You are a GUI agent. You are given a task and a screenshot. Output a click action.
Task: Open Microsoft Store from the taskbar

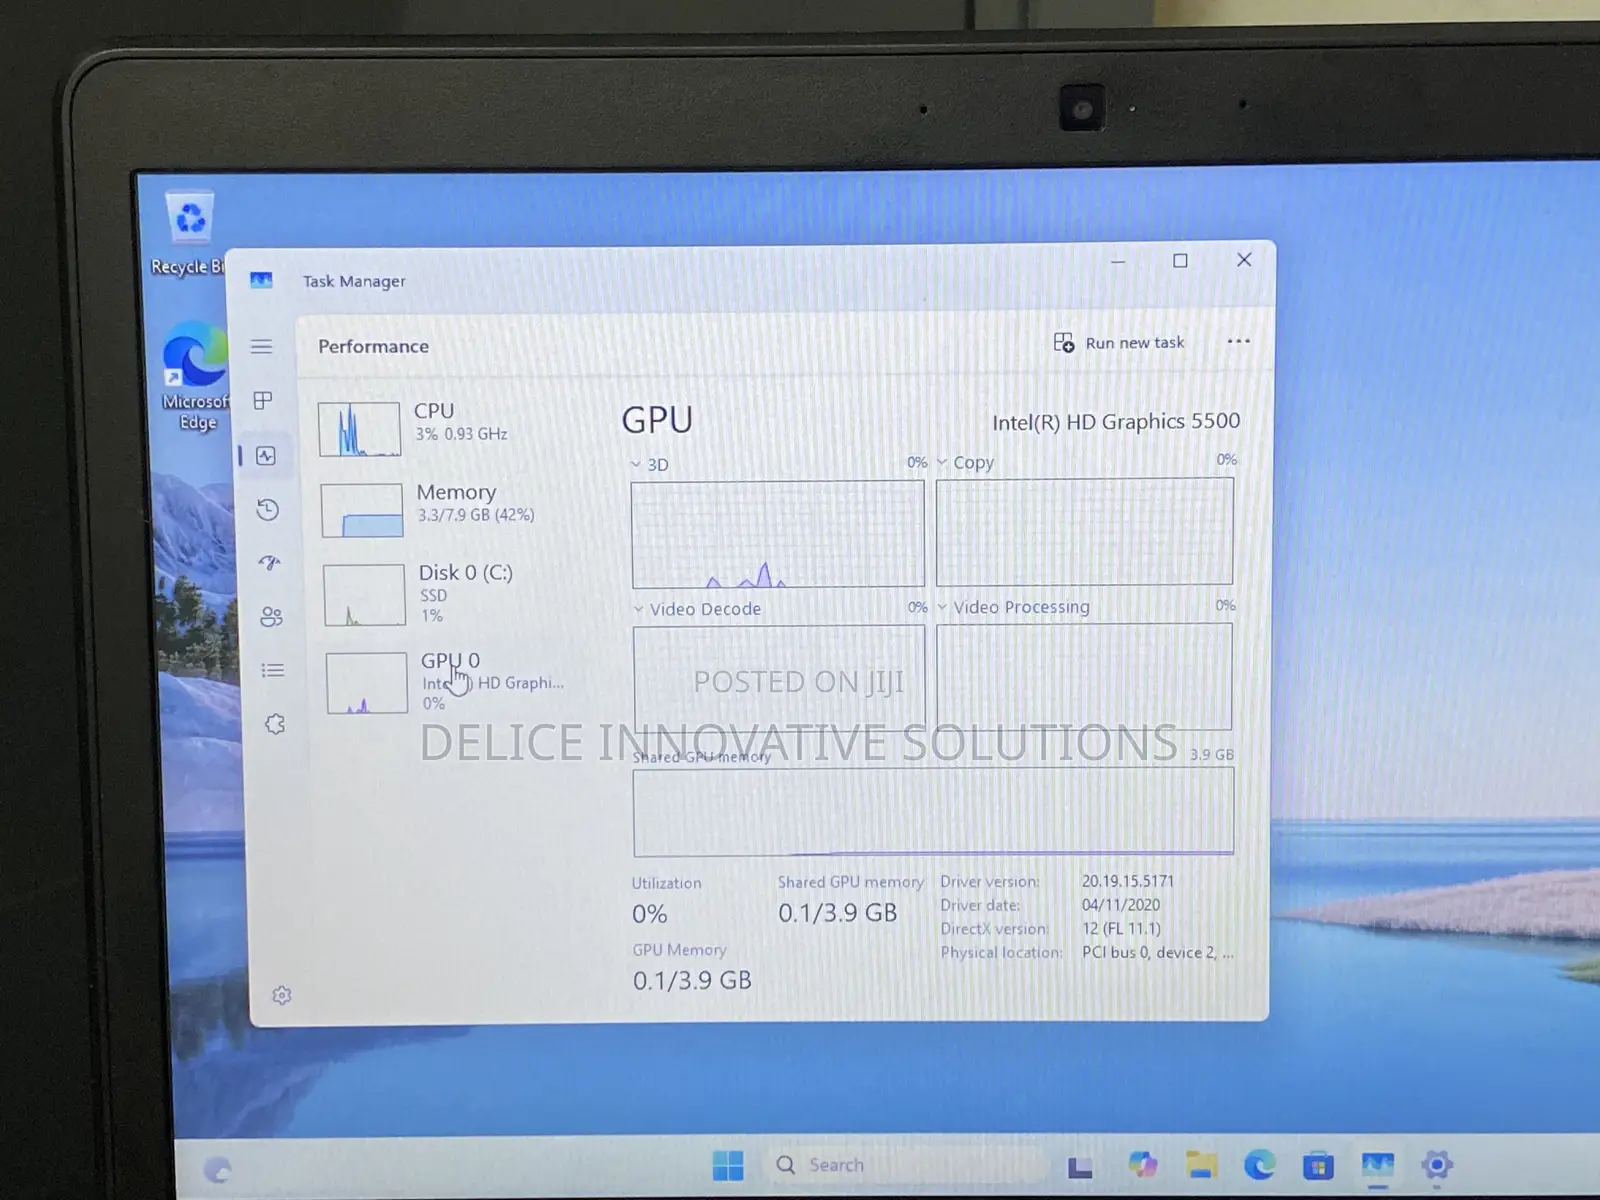(x=1318, y=1166)
